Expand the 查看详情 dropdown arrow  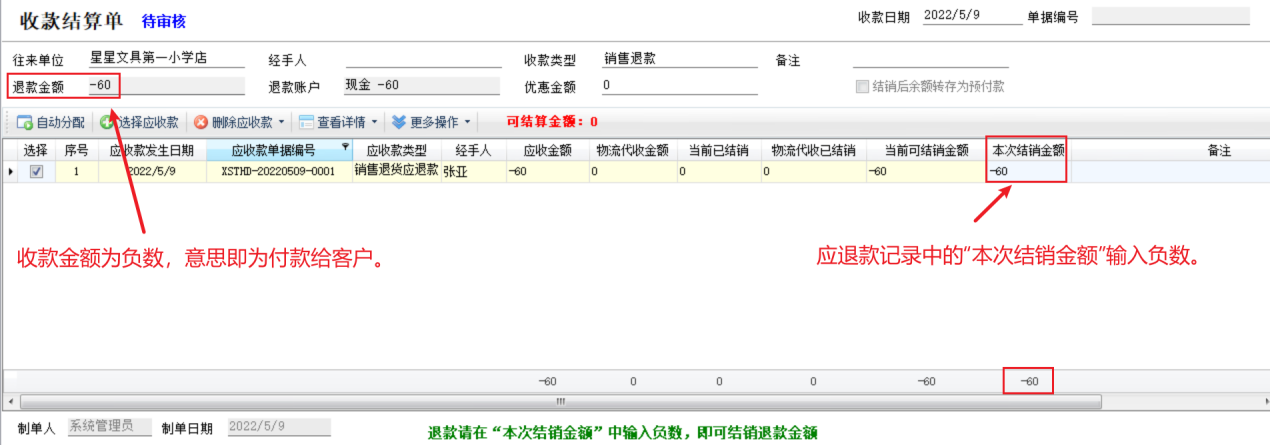[x=374, y=123]
